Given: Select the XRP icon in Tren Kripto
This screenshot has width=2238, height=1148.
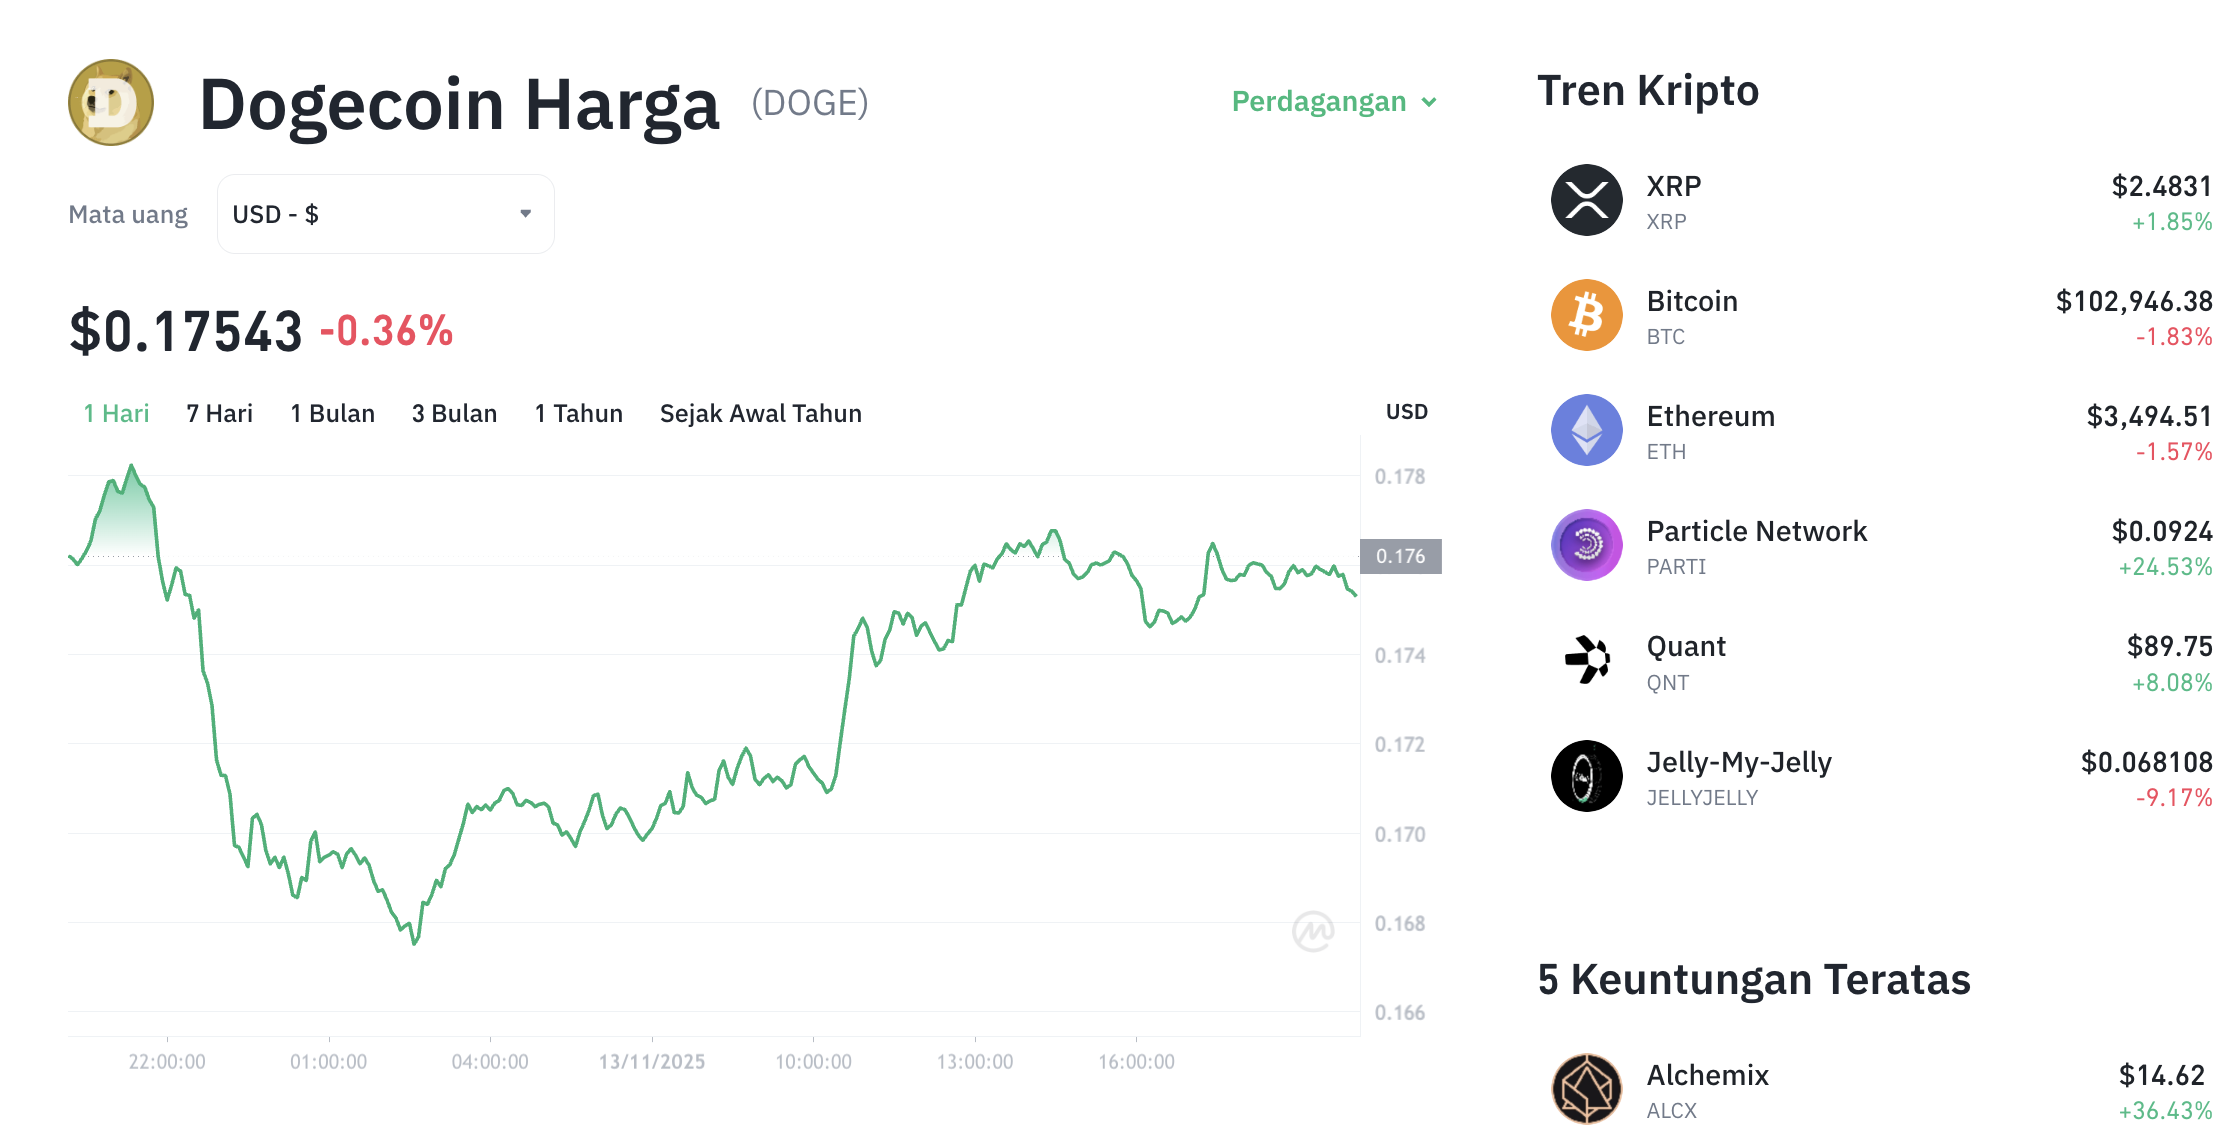Looking at the screenshot, I should click(x=1585, y=200).
